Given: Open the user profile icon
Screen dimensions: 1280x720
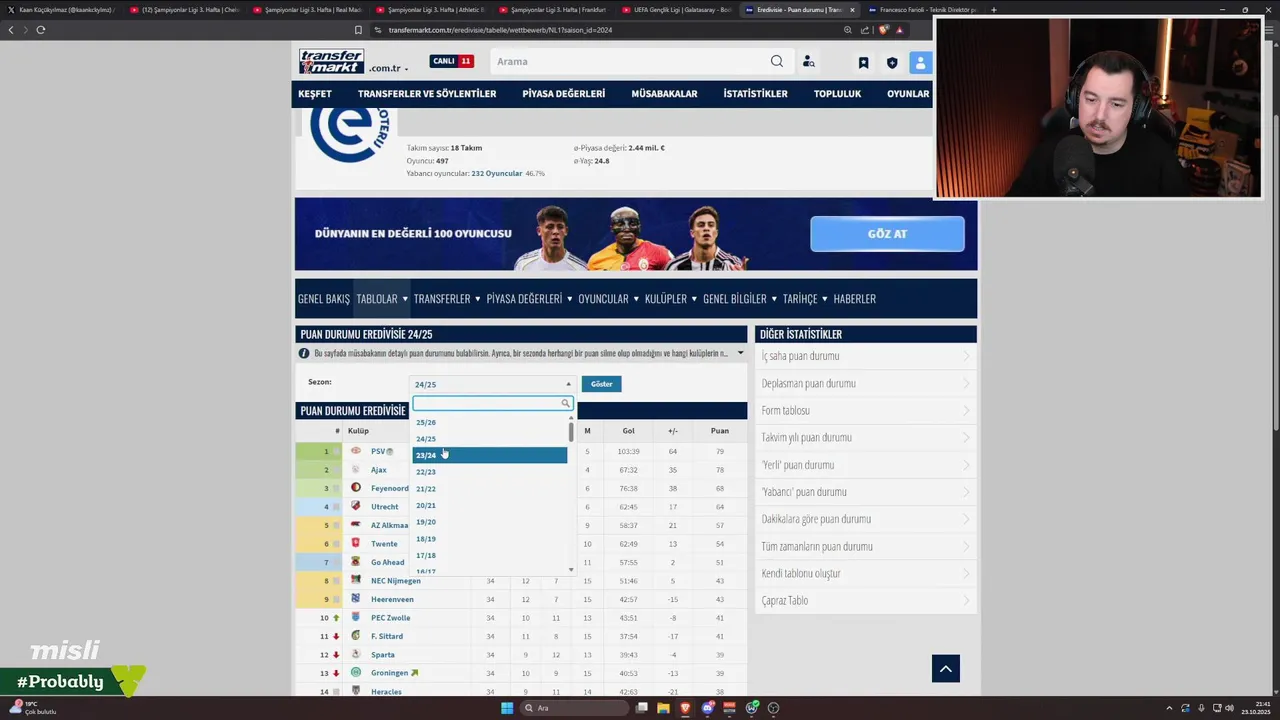Looking at the screenshot, I should [x=920, y=62].
